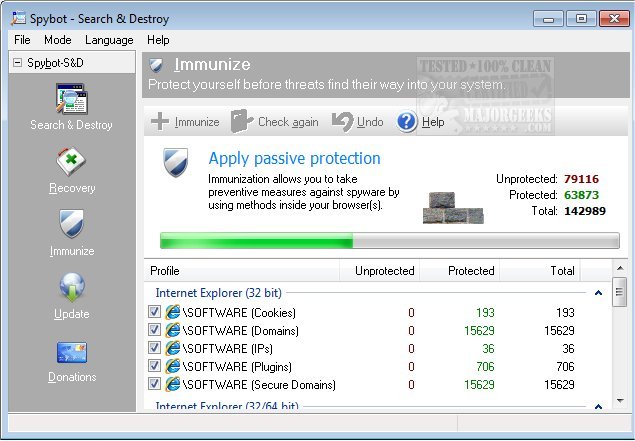Viewport: 635px width, 441px height.
Task: Open the Language menu
Action: (109, 40)
